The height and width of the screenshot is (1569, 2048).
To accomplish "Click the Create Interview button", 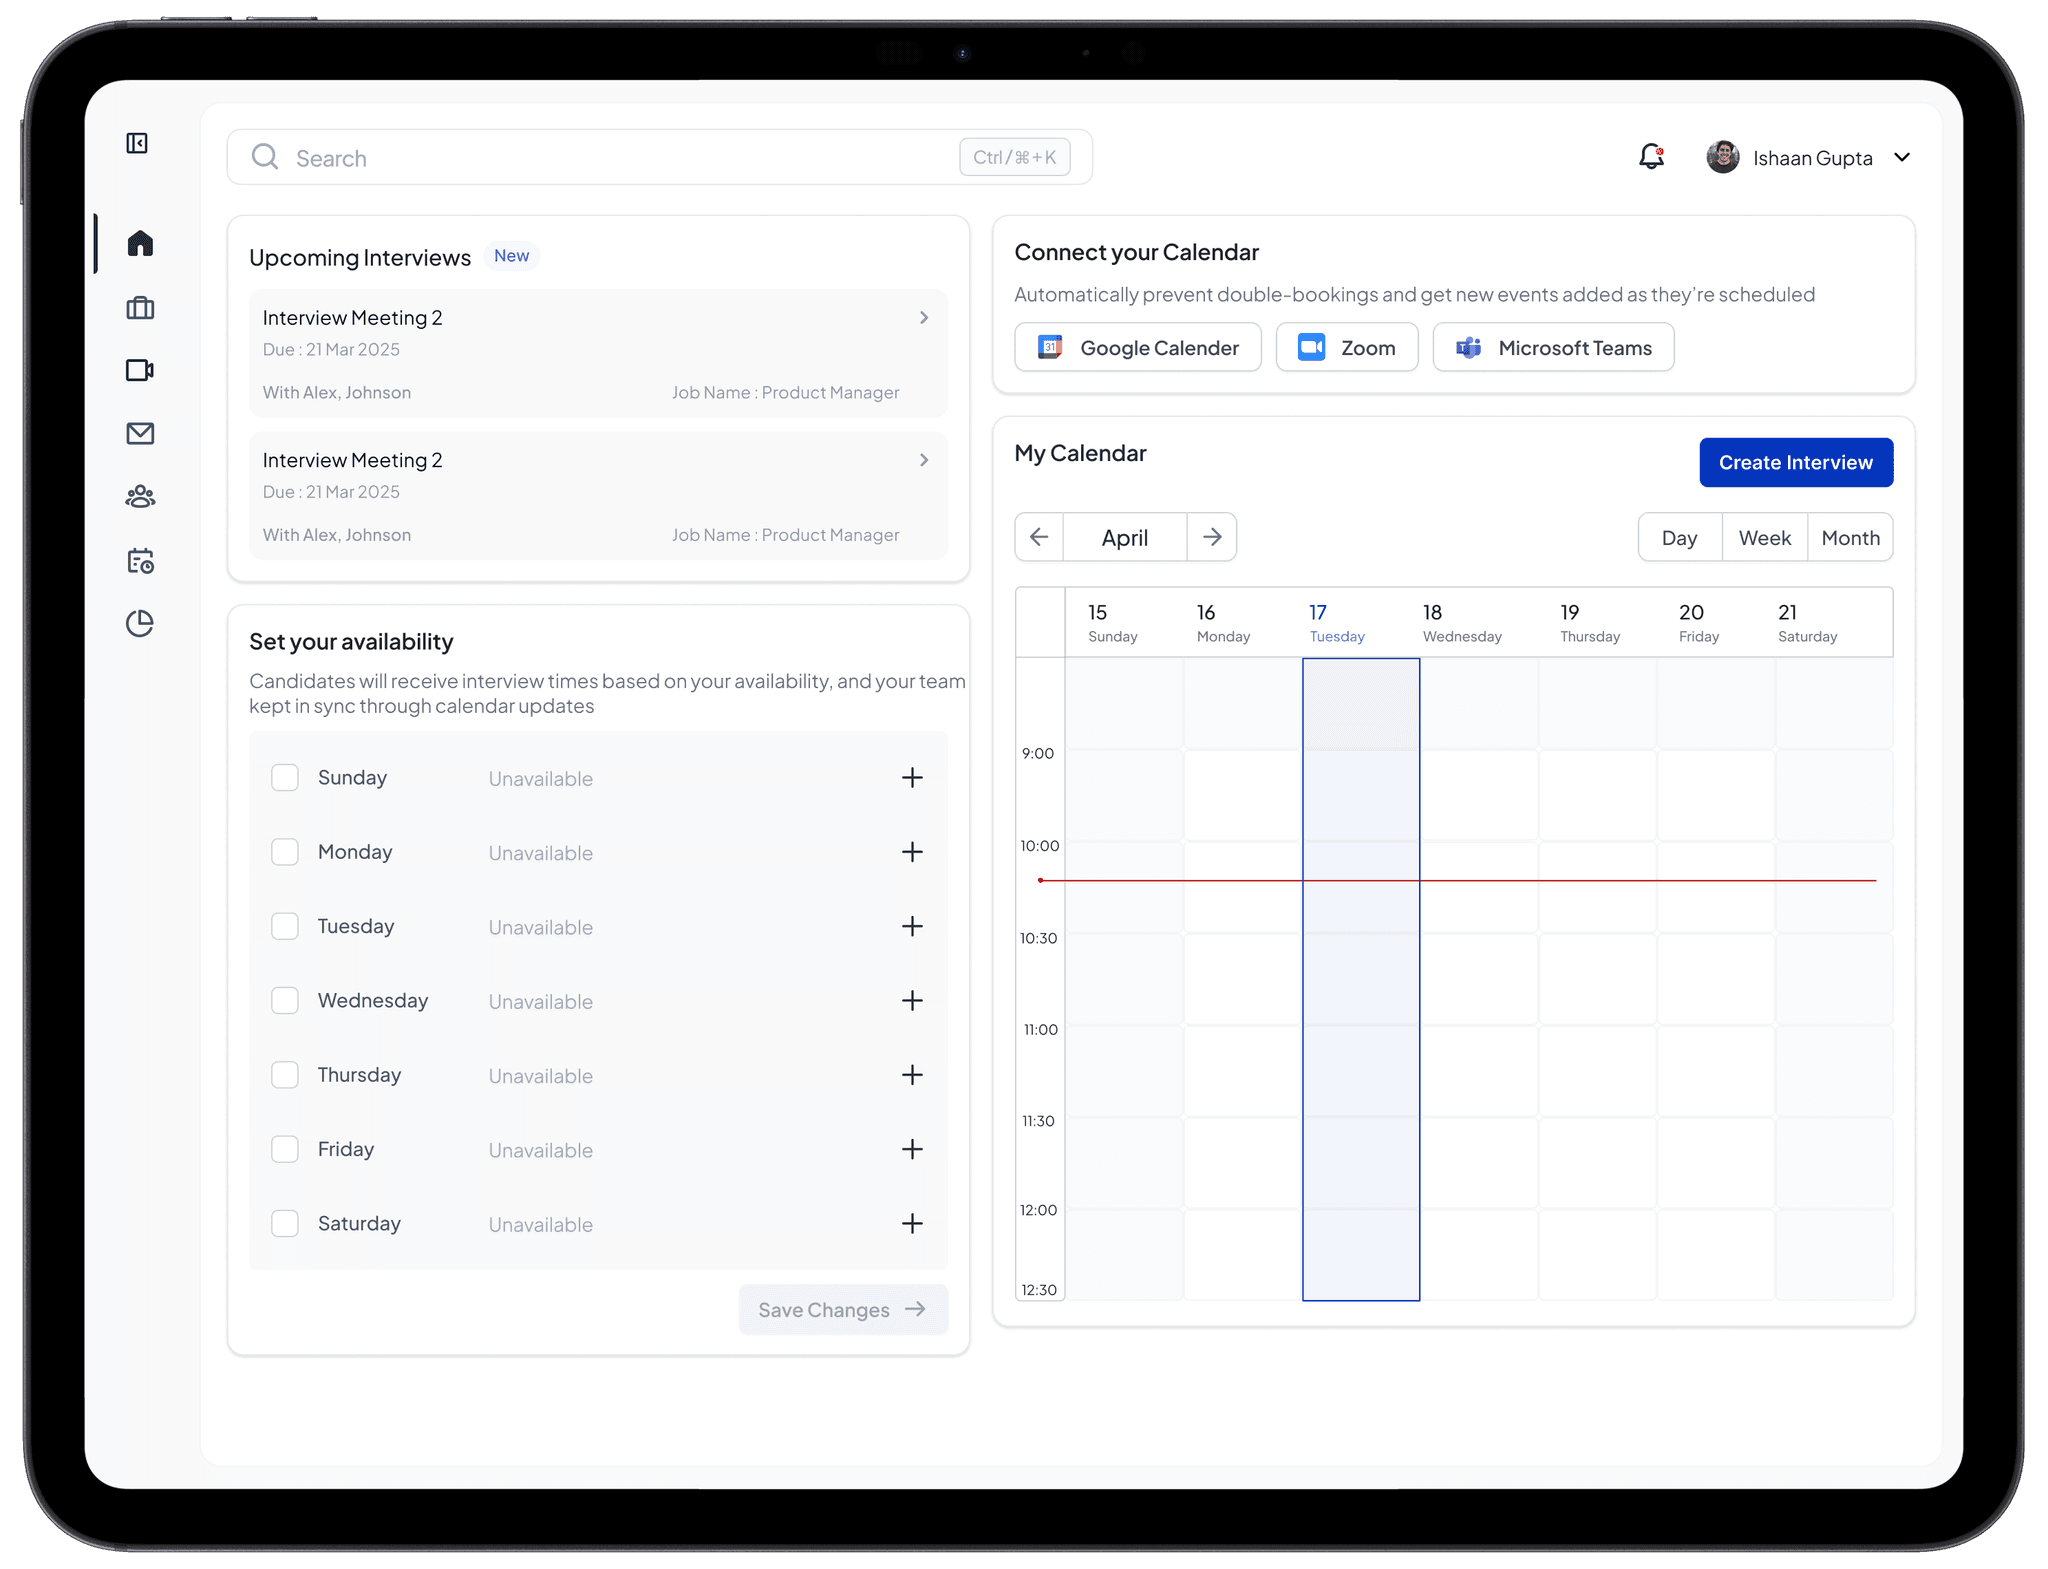I will [x=1795, y=463].
